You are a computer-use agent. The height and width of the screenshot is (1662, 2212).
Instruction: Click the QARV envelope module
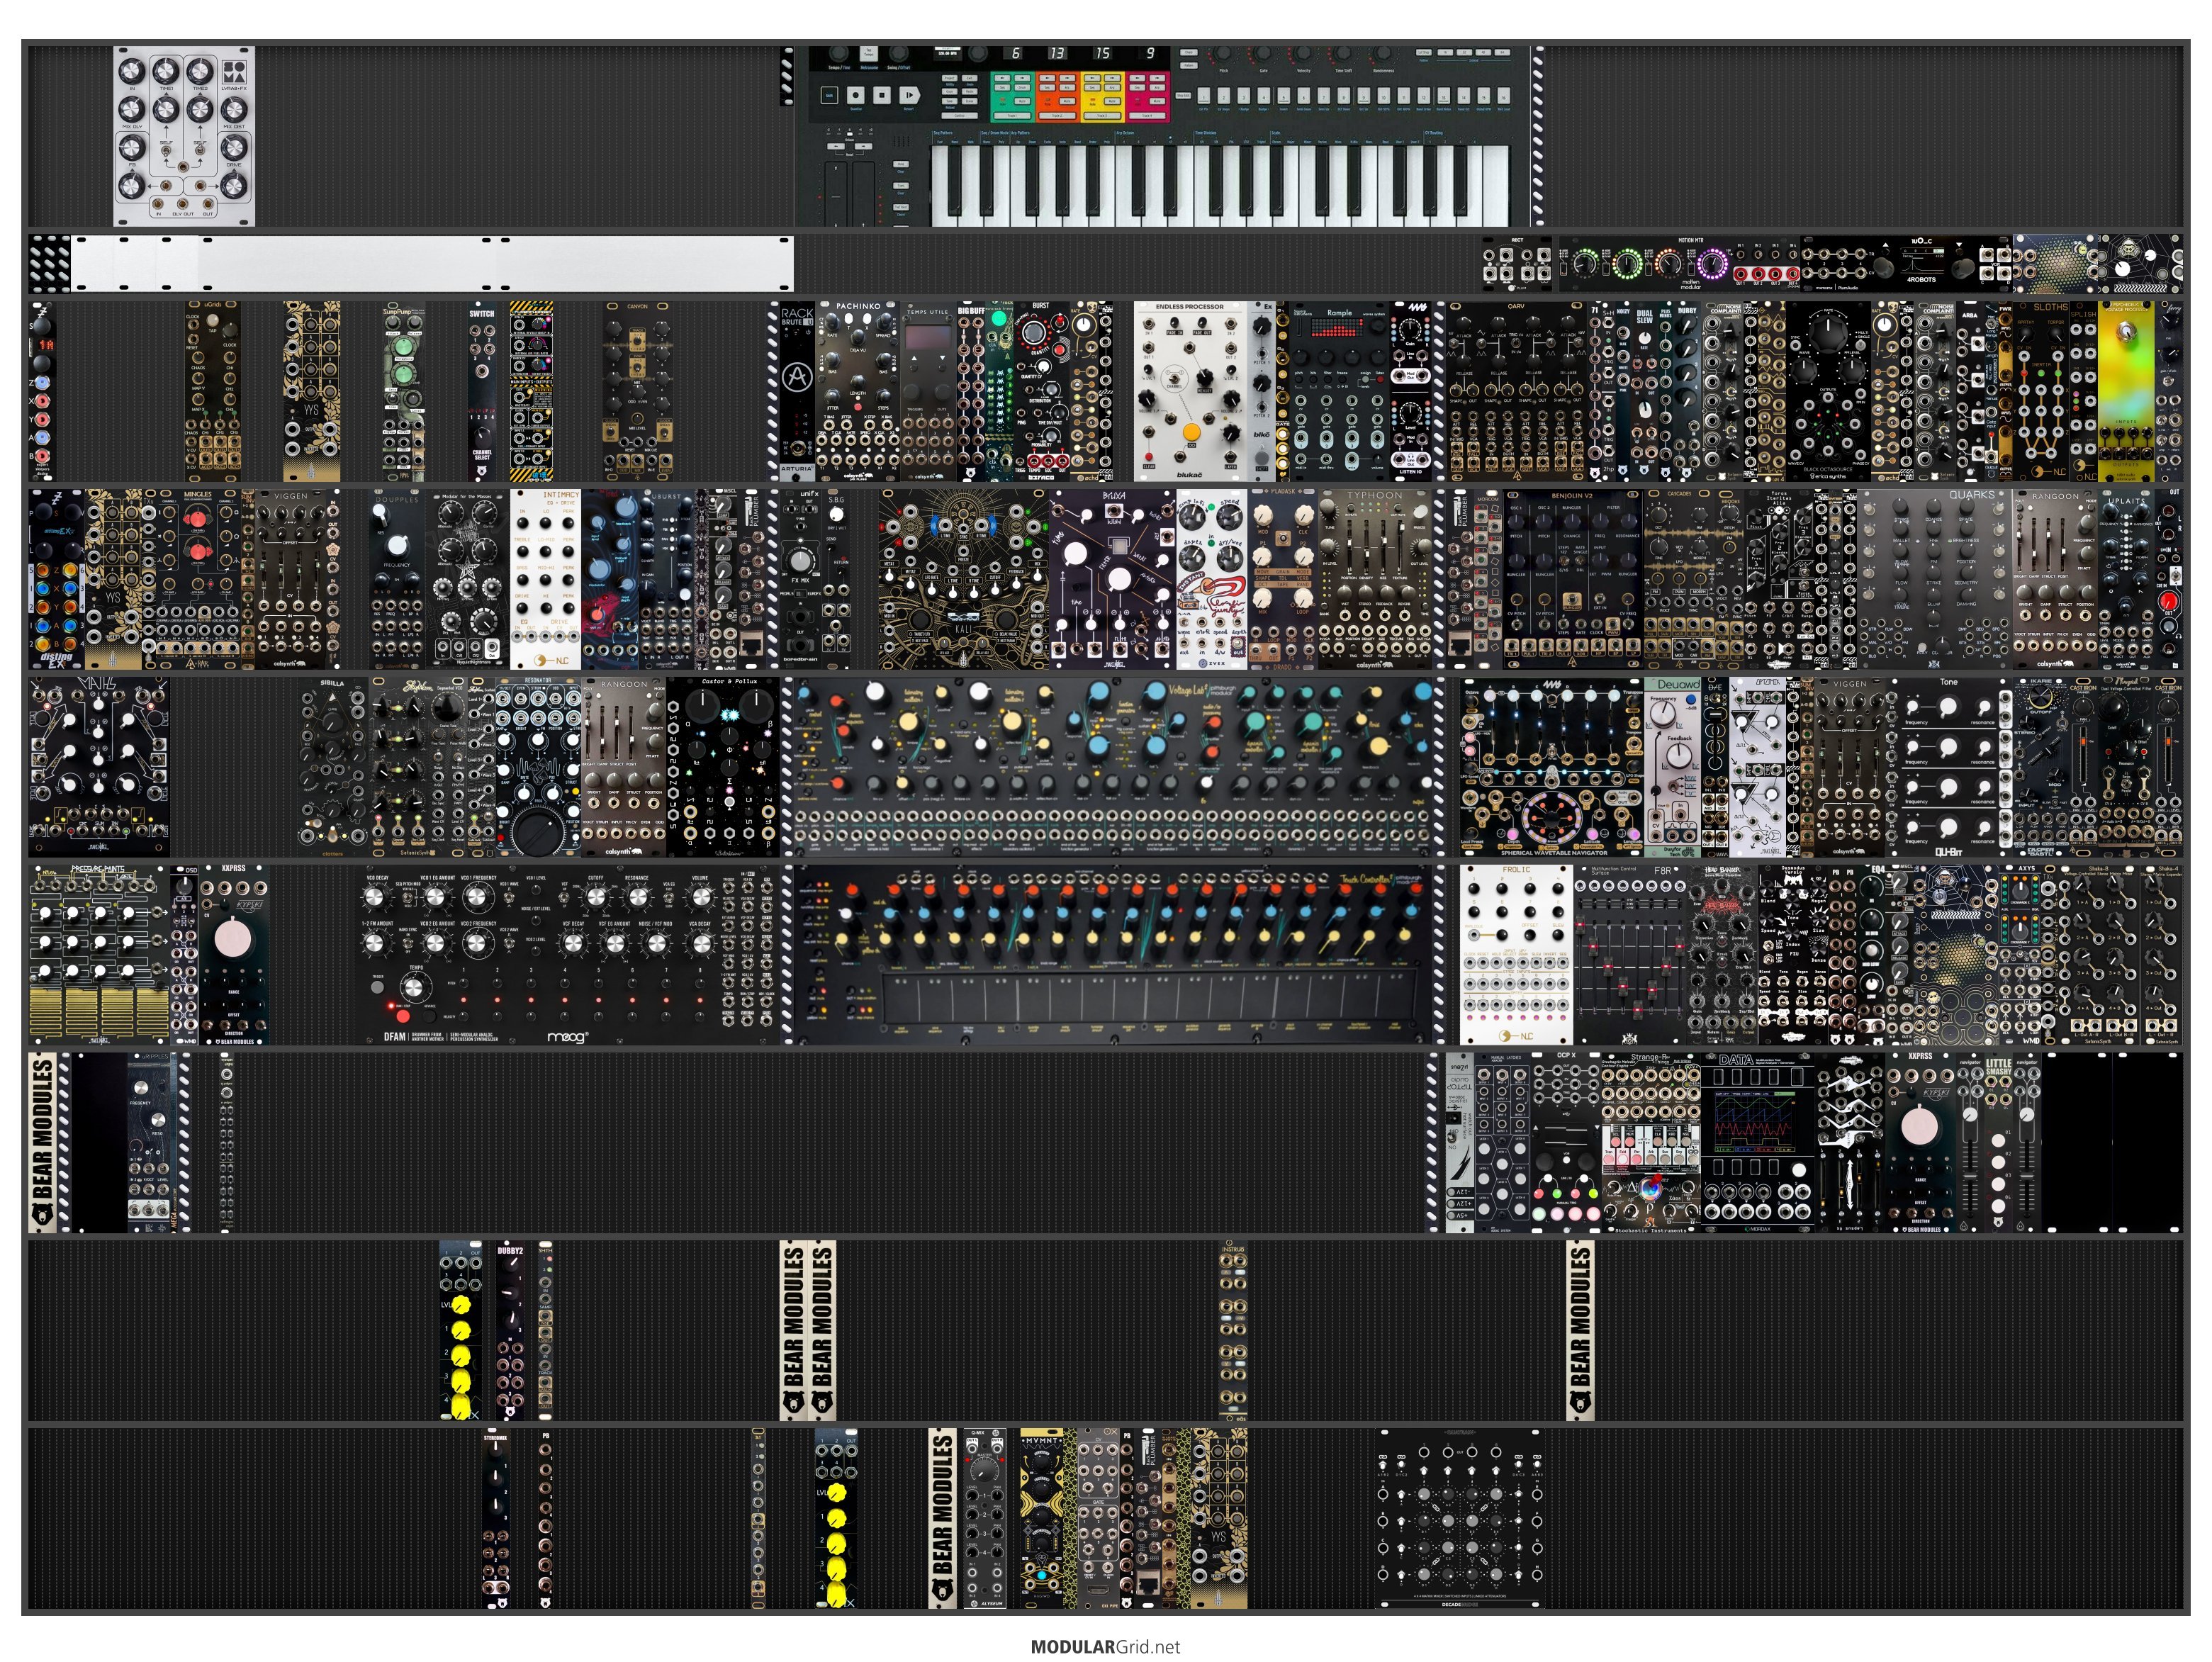1516,391
